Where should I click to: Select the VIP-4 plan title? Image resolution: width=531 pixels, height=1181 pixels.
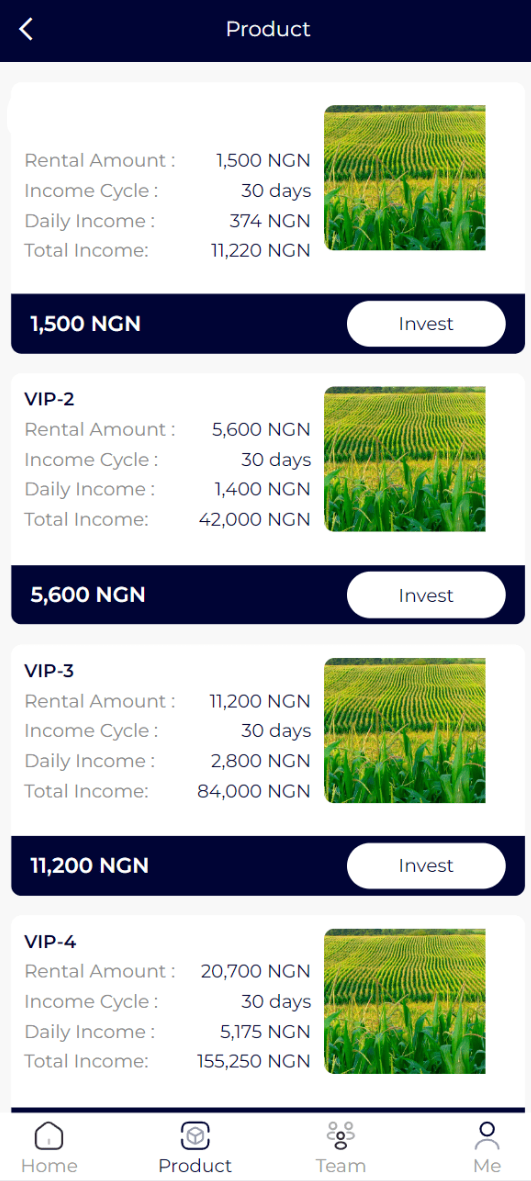pyautogui.click(x=50, y=941)
